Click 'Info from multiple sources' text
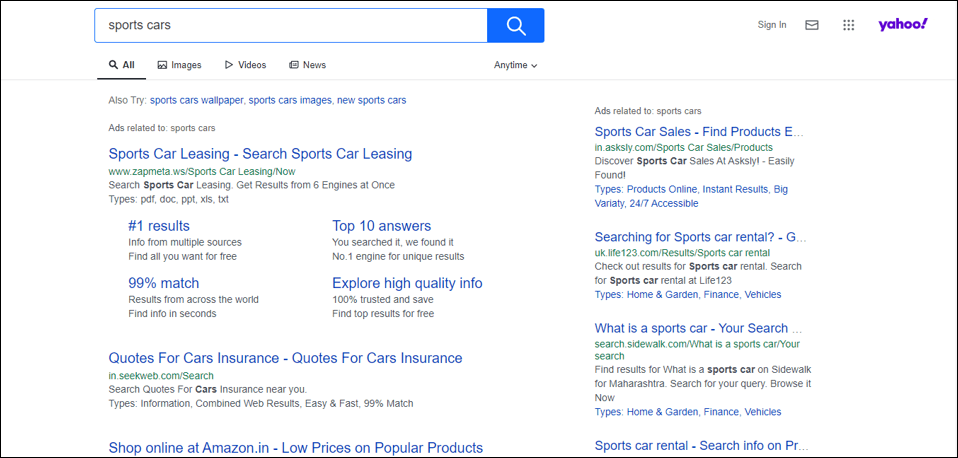The image size is (958, 458). tap(185, 242)
